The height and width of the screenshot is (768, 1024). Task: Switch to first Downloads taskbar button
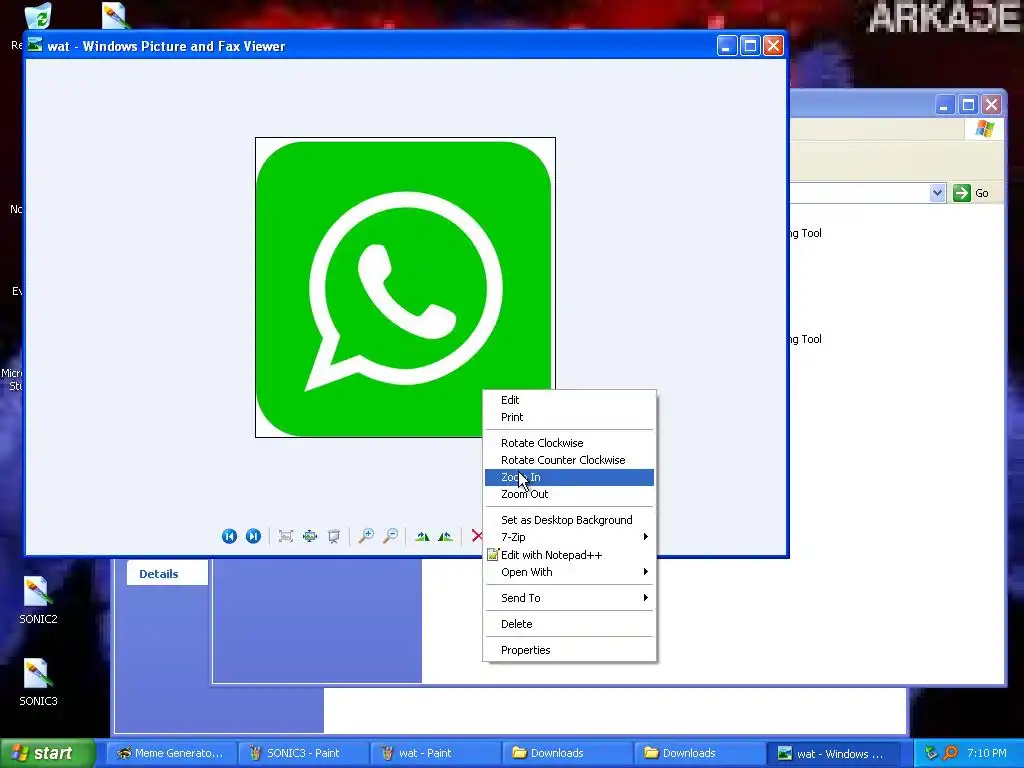(x=567, y=753)
